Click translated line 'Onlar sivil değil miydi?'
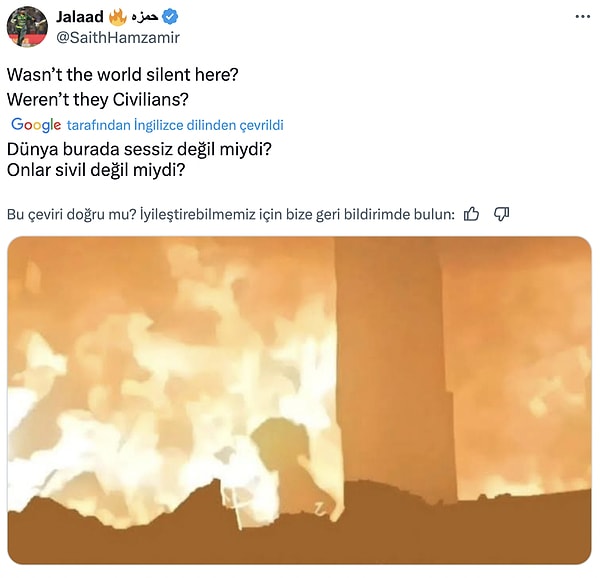Screen dimensions: 600x578 tap(110, 170)
